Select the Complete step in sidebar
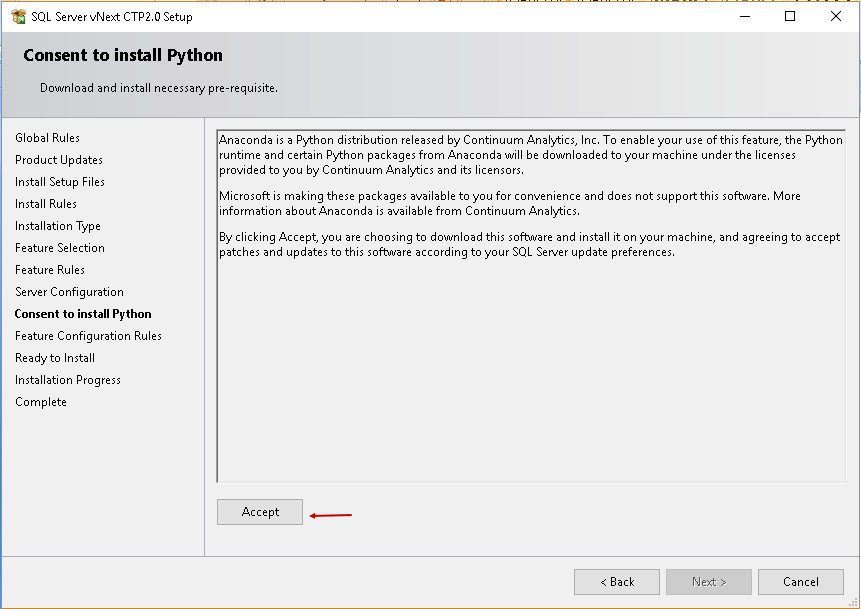This screenshot has height=609, width=861. pos(41,402)
